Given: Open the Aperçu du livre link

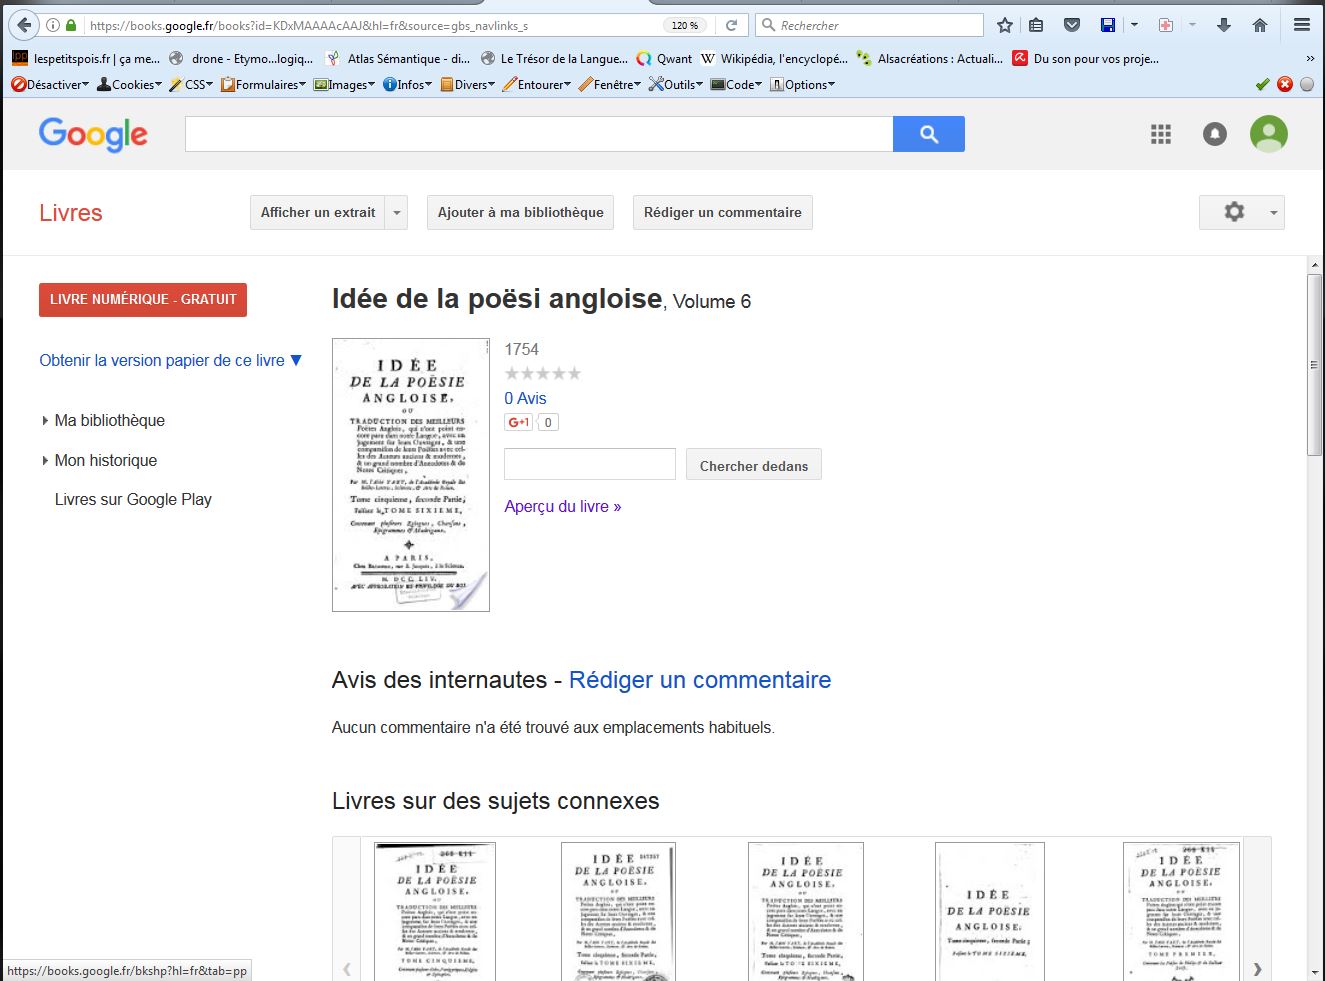Looking at the screenshot, I should tap(562, 506).
